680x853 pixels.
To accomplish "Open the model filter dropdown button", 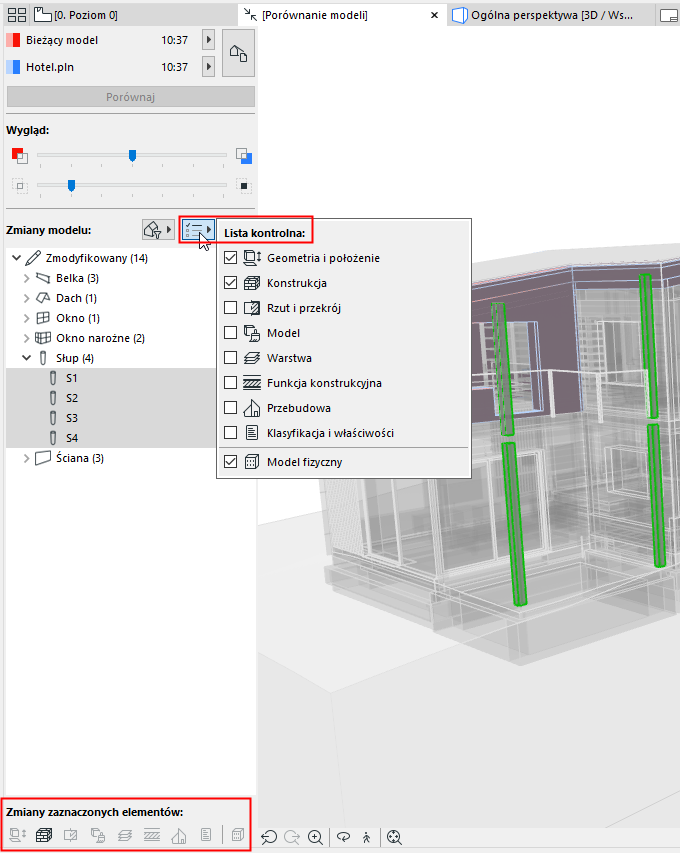I will coord(158,230).
